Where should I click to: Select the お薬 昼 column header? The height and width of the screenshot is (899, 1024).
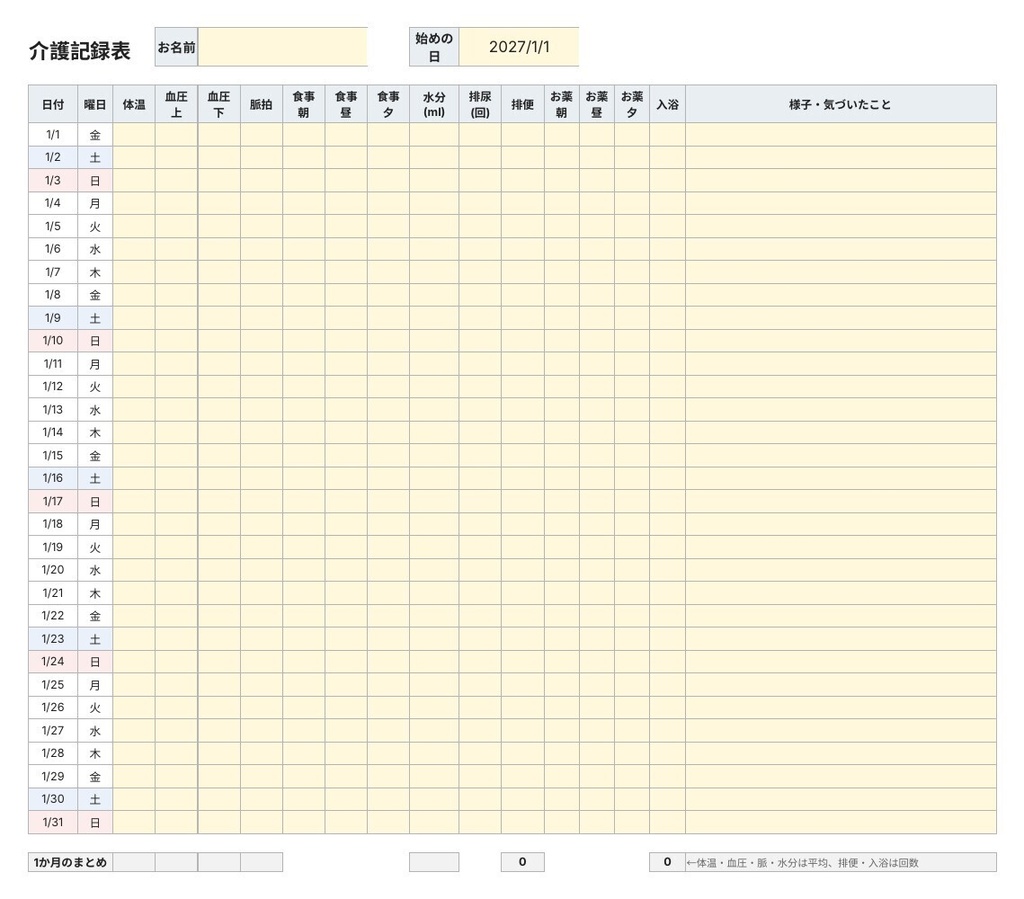[597, 104]
